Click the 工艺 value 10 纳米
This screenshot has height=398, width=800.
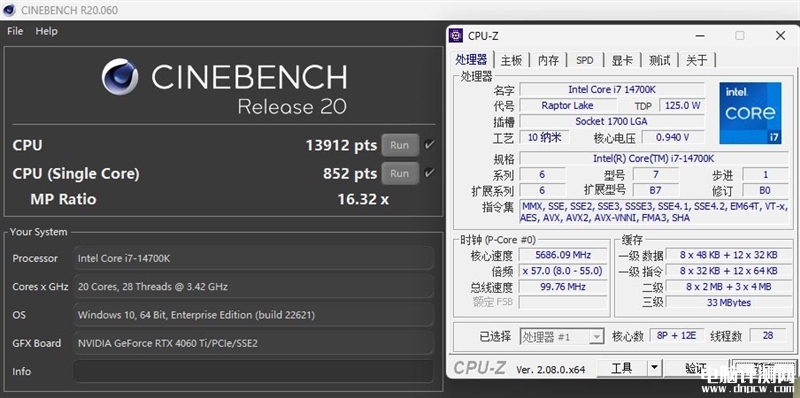pyautogui.click(x=544, y=137)
